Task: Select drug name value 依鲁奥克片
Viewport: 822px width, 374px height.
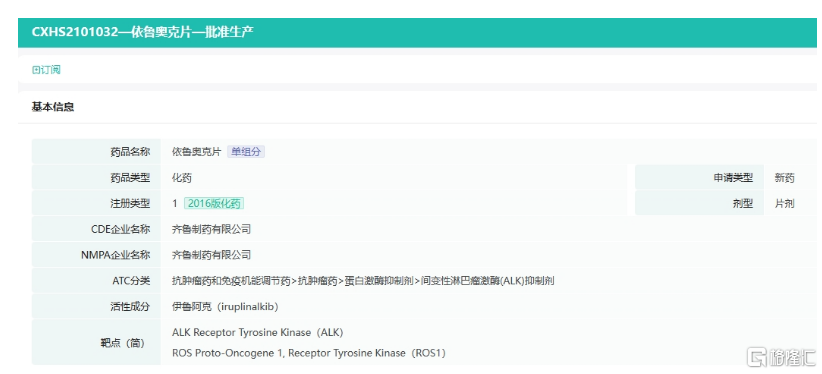Action: [197, 152]
